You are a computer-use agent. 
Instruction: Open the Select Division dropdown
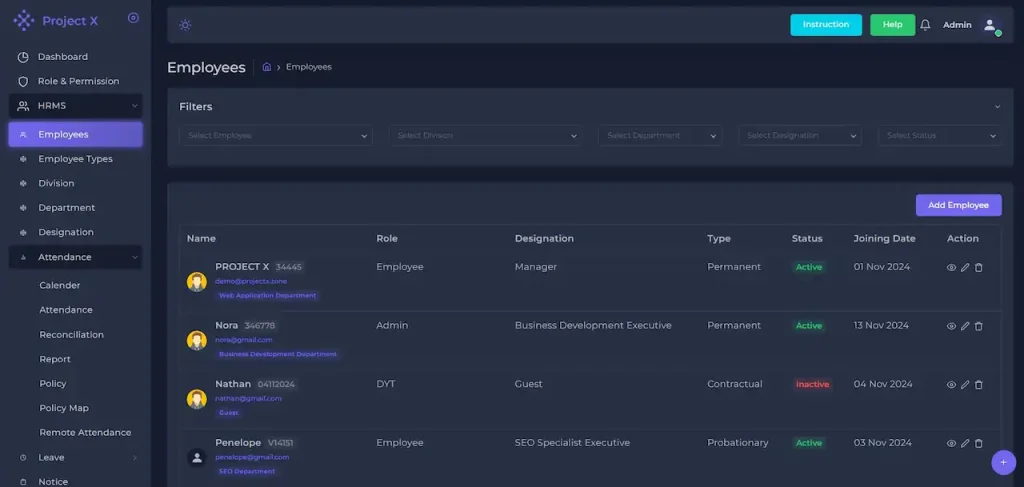click(x=485, y=136)
